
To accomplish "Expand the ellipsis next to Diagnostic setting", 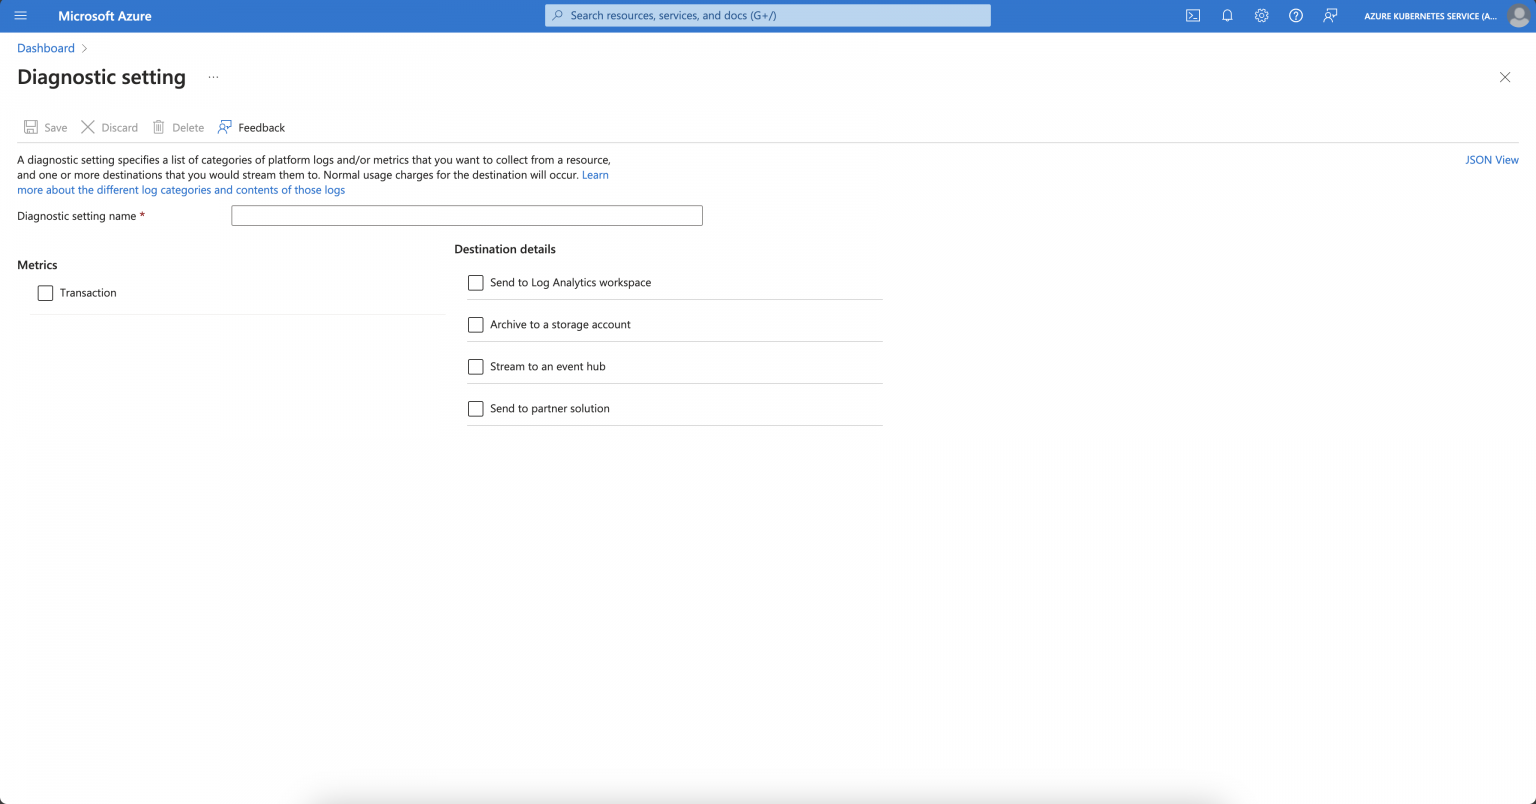I will pyautogui.click(x=213, y=77).
